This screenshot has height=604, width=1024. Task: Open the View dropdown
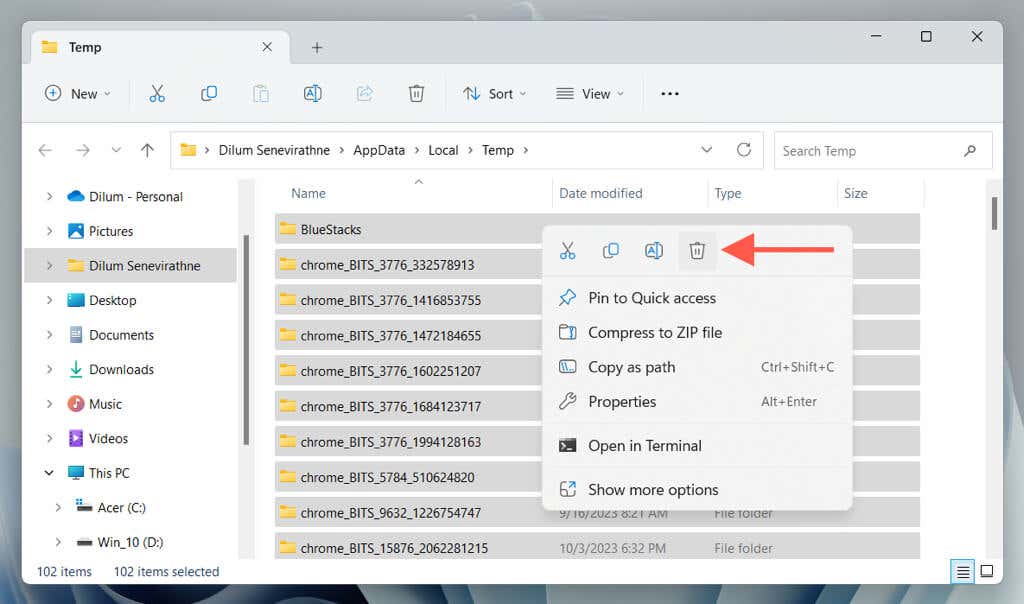click(x=590, y=94)
